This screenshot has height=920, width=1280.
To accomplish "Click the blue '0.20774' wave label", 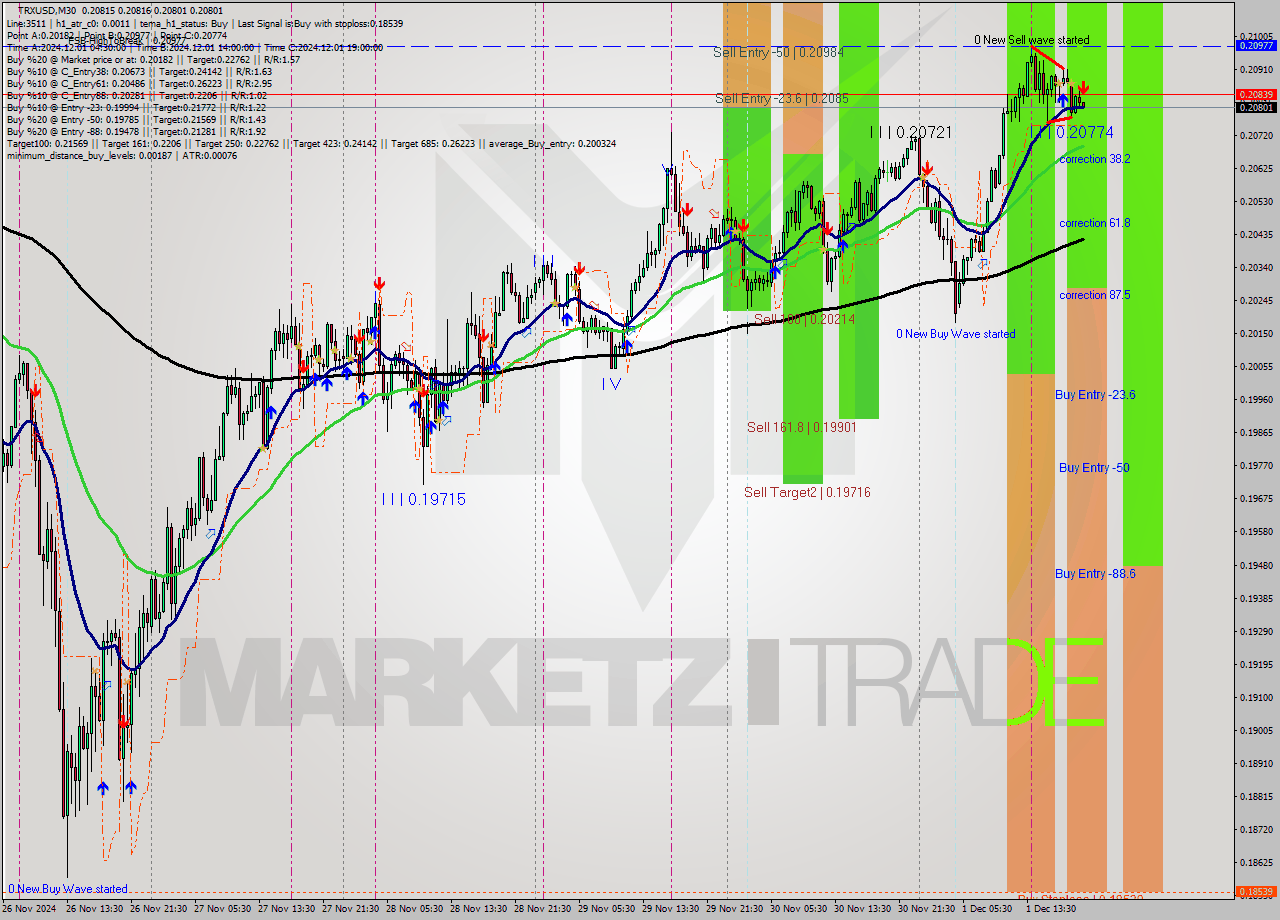I will click(1084, 132).
